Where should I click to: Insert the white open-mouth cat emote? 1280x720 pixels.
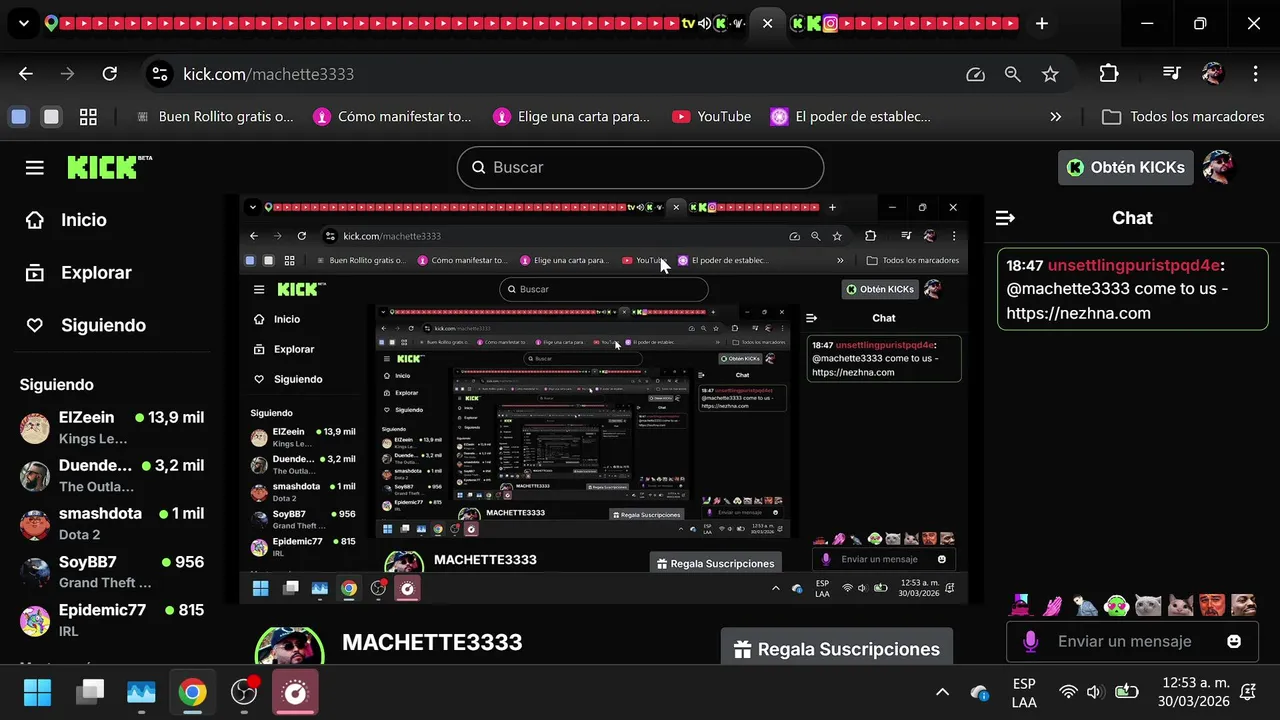tap(1181, 605)
